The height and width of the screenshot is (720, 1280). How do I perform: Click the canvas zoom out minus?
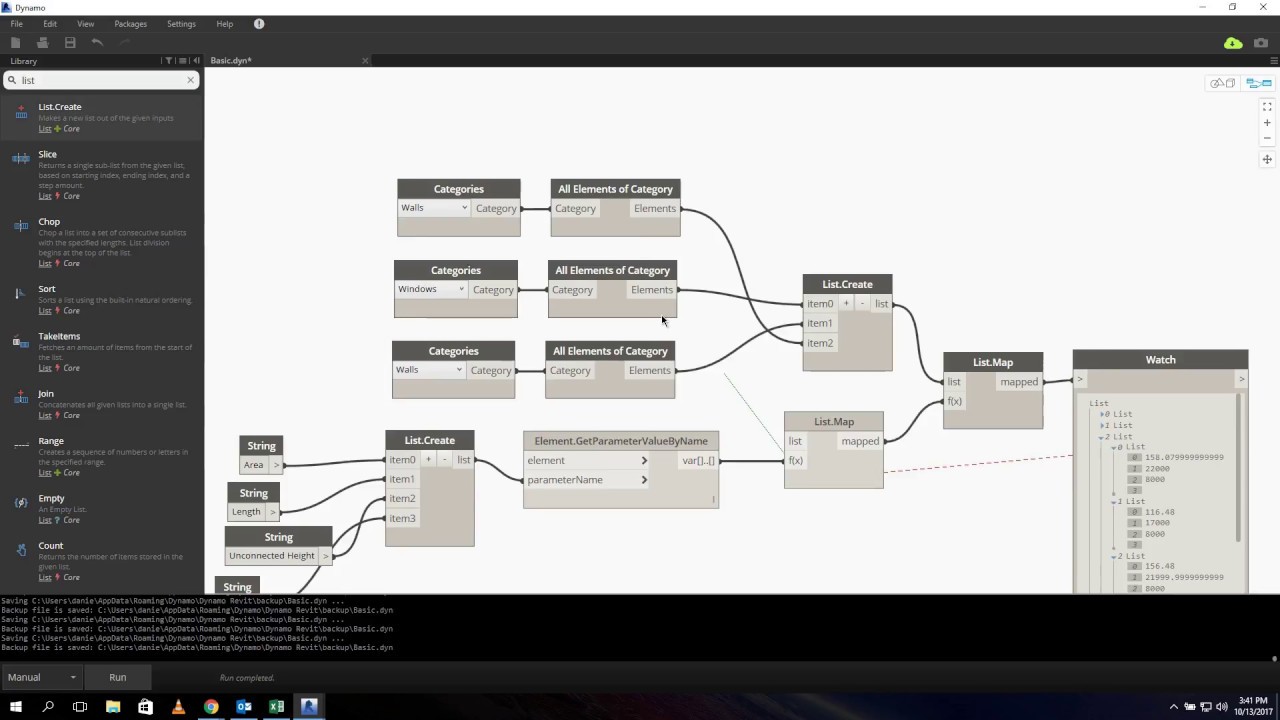coord(1267,138)
